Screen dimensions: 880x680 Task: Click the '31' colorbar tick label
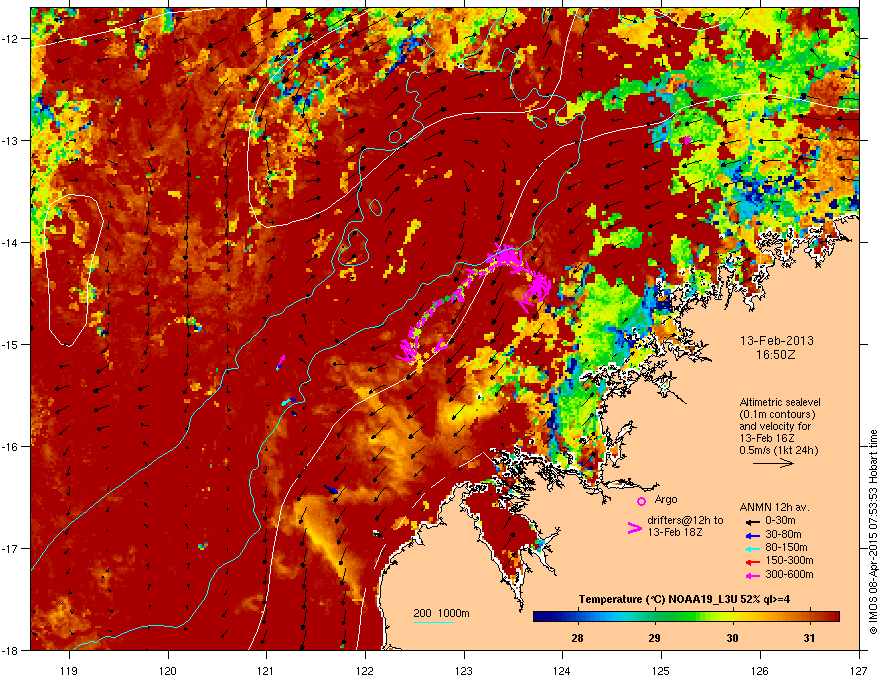(809, 638)
